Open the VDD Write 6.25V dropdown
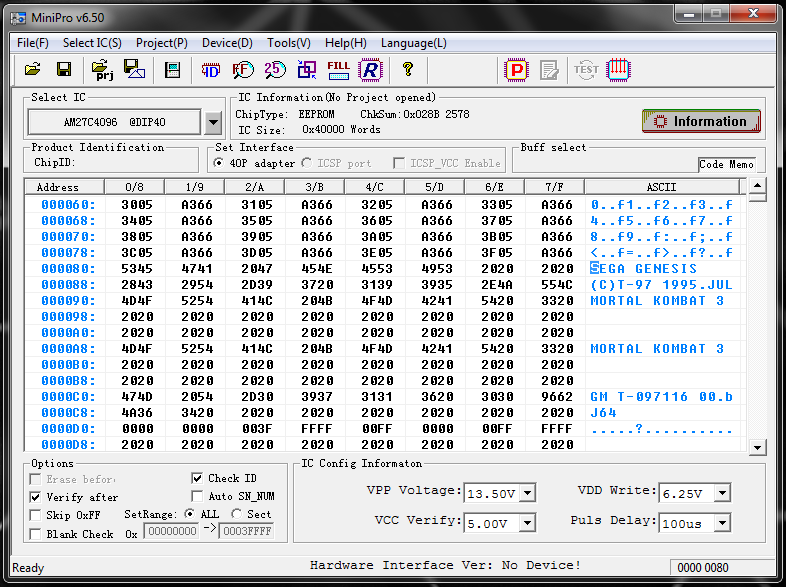Viewport: 786px width, 587px height. coord(722,493)
